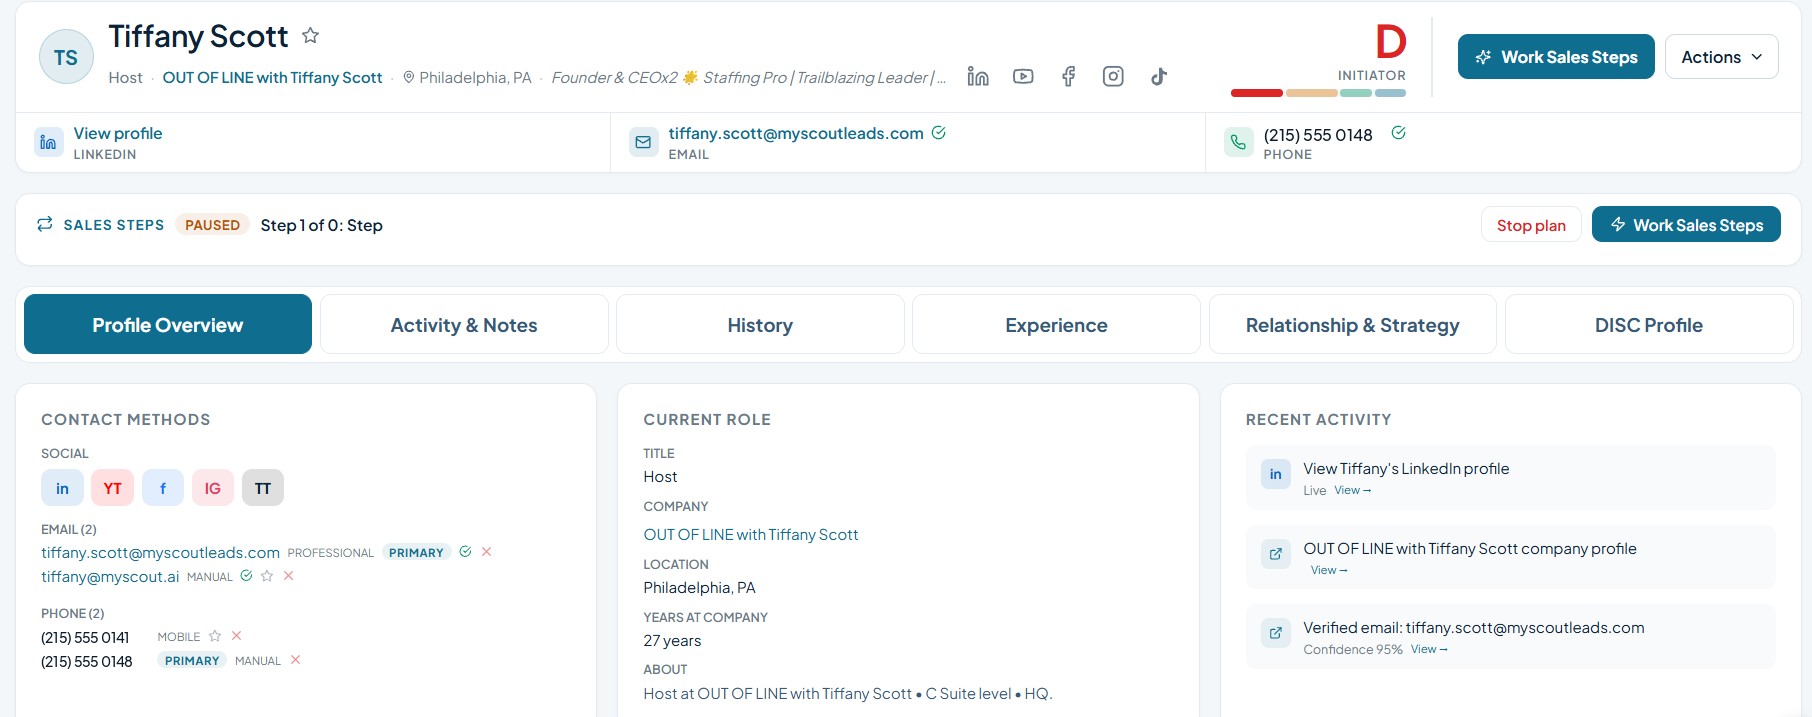Viewport: 1812px width, 717px height.
Task: Click external-link icon beside Verified email activity
Action: (x=1276, y=633)
